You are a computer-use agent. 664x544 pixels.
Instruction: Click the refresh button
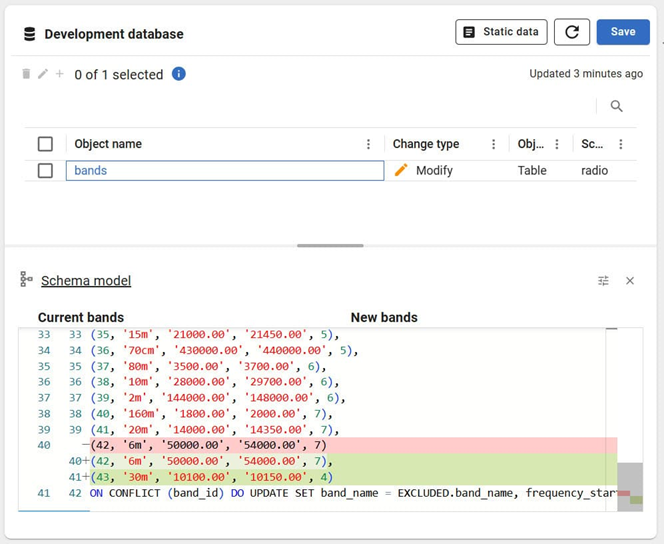572,32
